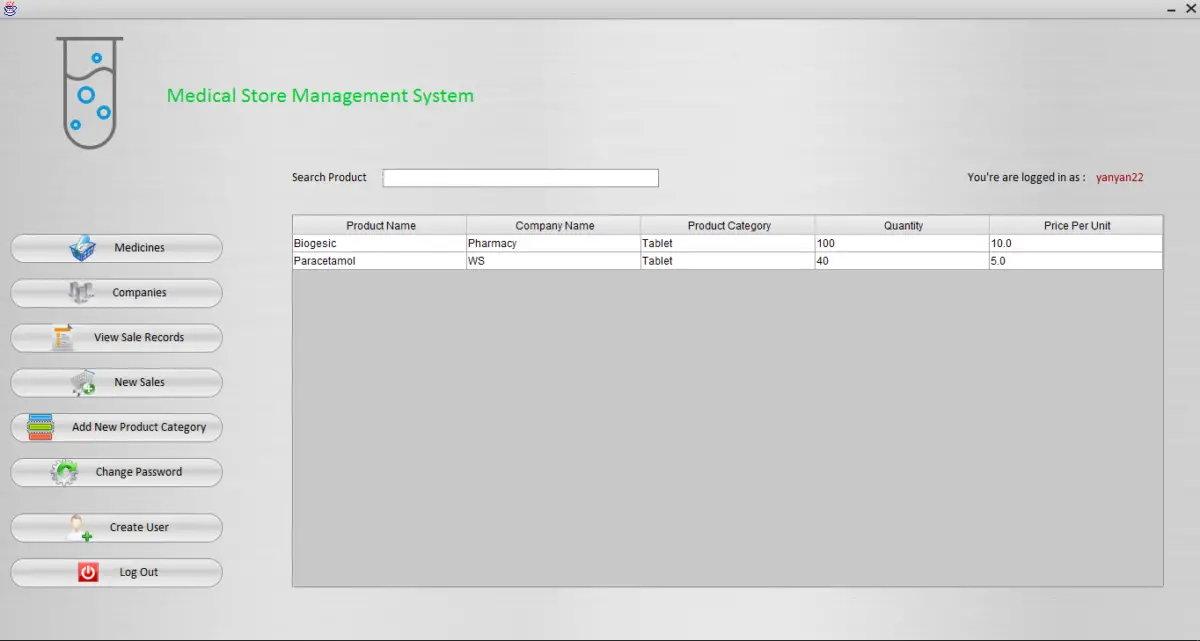This screenshot has width=1200, height=641.
Task: Click the Log Out power icon
Action: click(x=86, y=572)
